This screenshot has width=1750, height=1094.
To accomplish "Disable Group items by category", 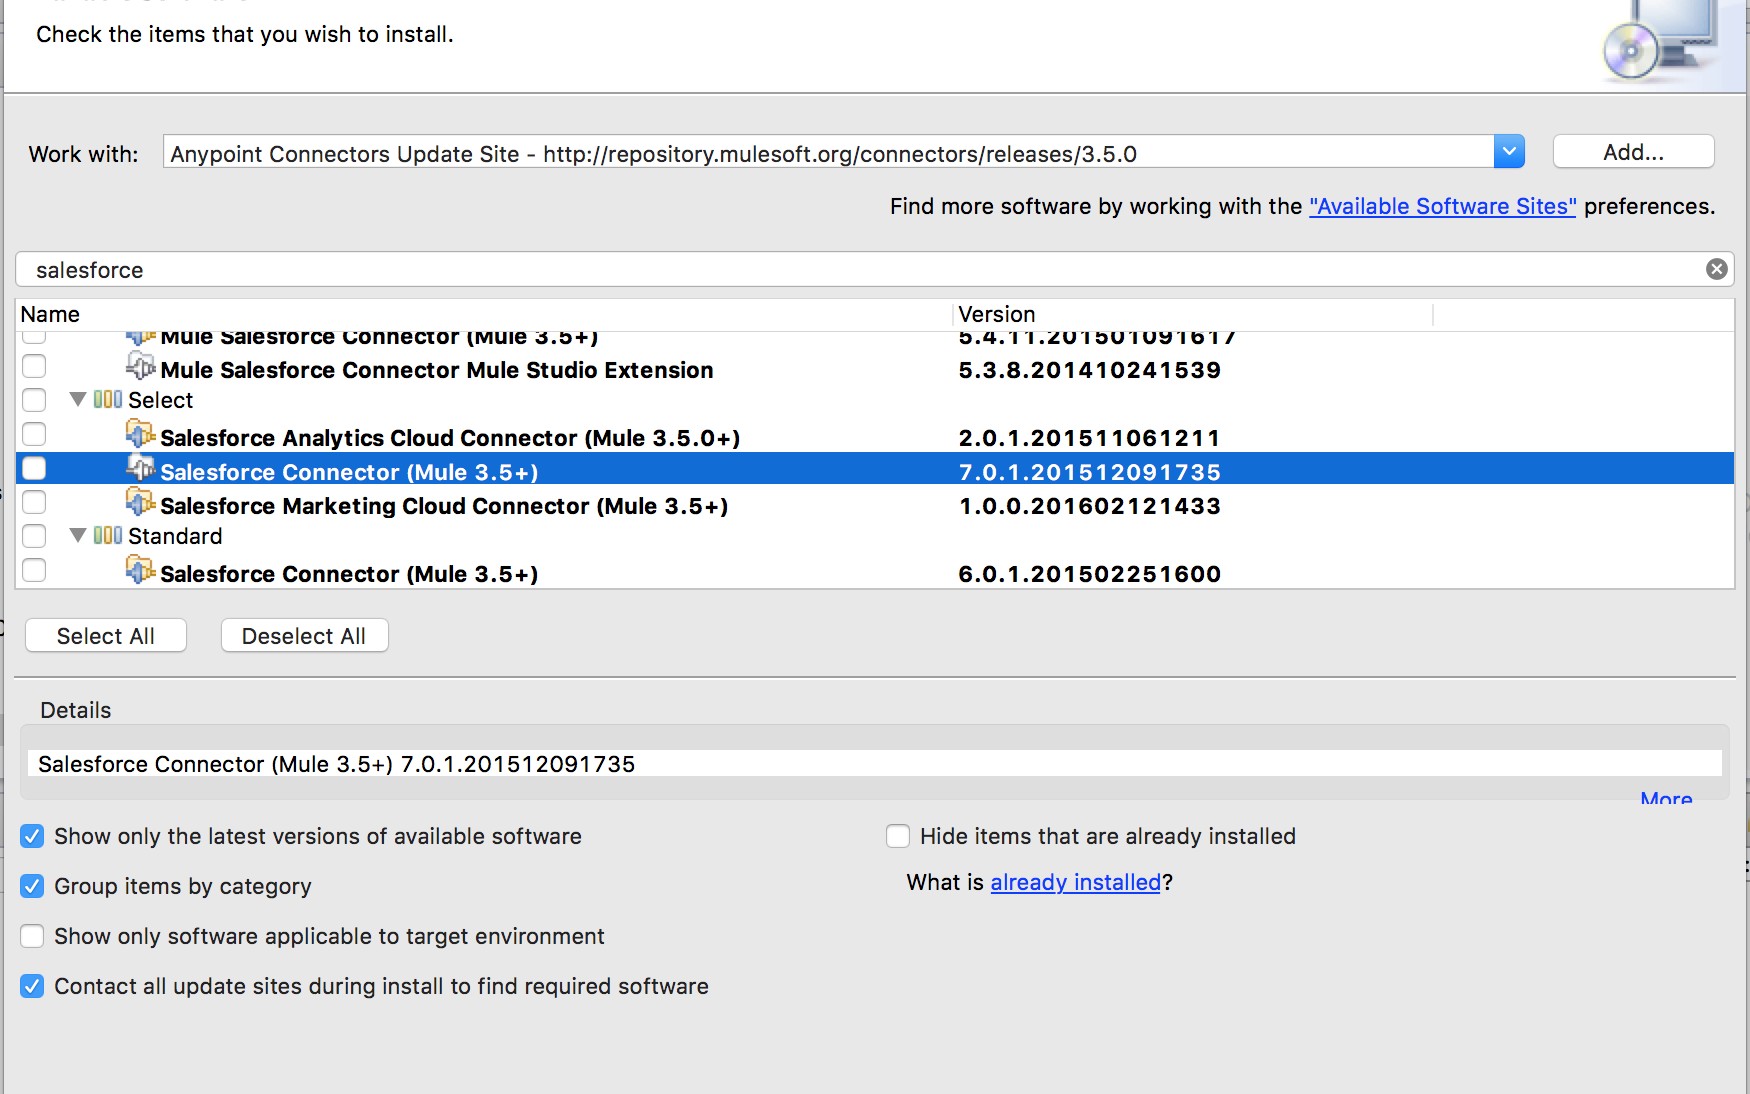I will [32, 886].
